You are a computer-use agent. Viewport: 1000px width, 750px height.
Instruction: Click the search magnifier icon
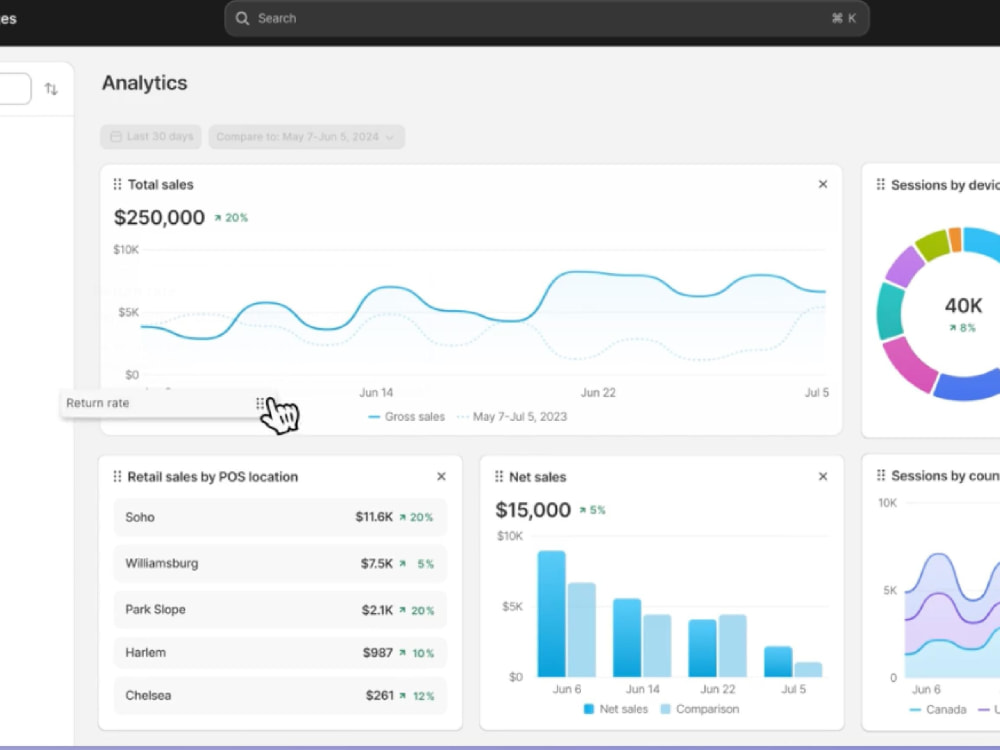click(242, 18)
